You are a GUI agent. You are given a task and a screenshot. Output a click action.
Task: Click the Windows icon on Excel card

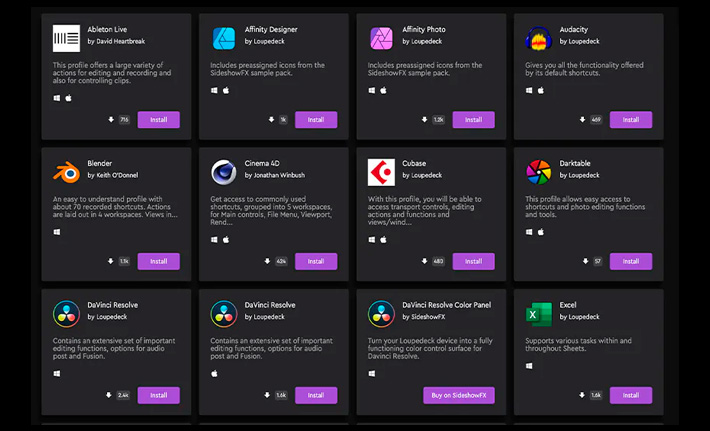tap(529, 366)
